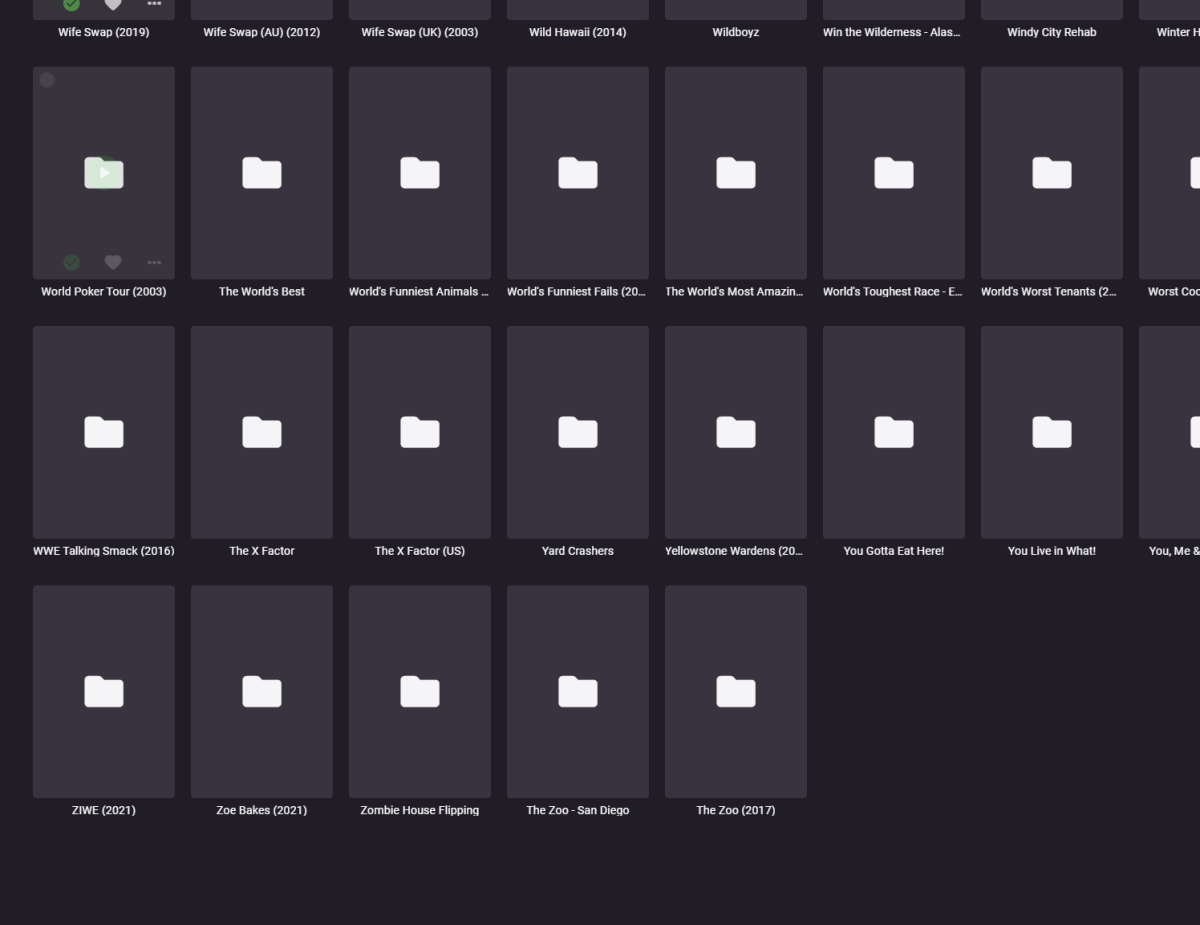Viewport: 1200px width, 925px height.
Task: Mark Wife Swap (2019) as unwatched
Action: (x=71, y=4)
